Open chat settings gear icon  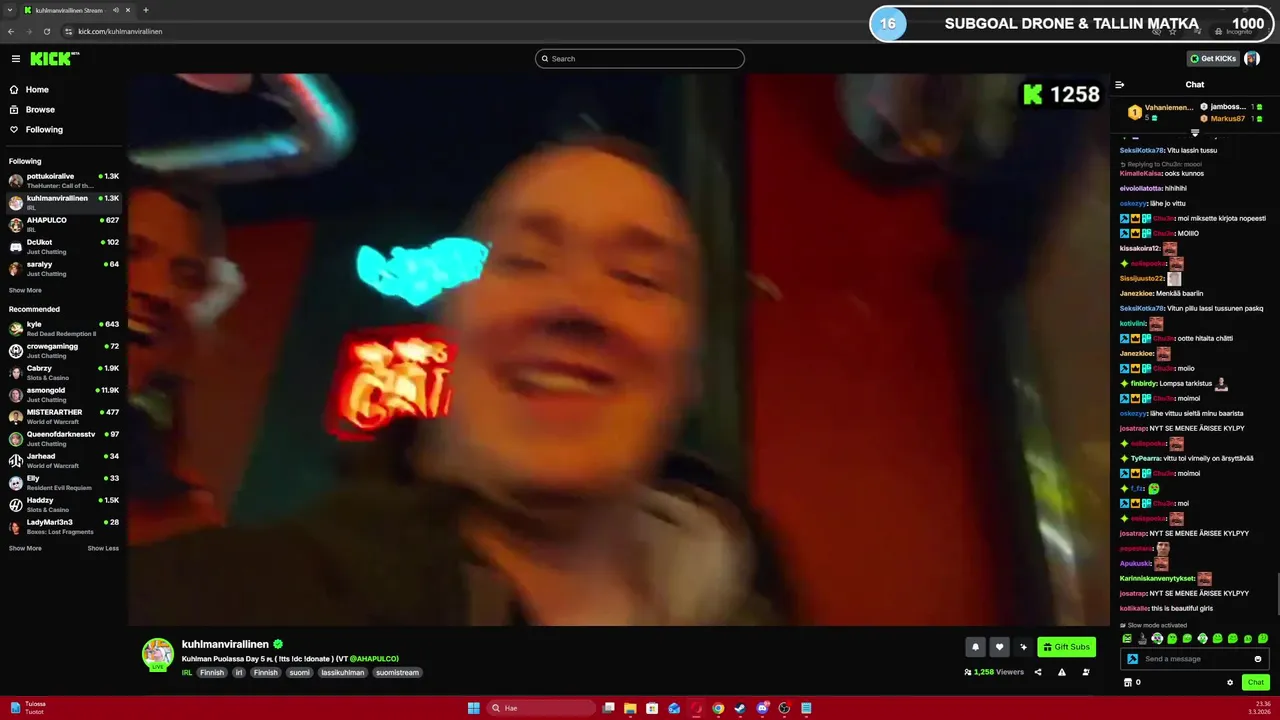1230,682
